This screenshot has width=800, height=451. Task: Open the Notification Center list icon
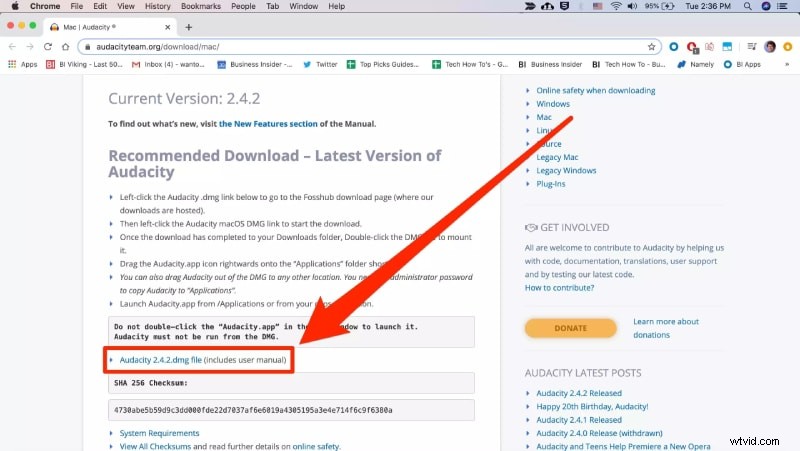(x=782, y=6)
